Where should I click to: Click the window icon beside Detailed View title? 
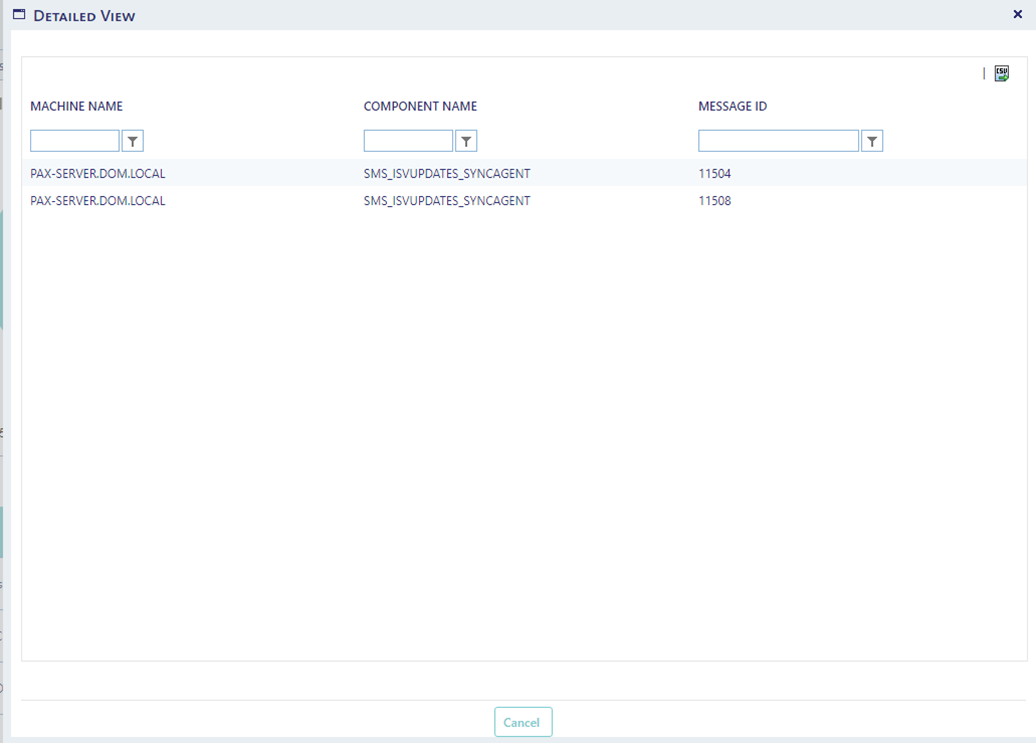click(x=19, y=15)
